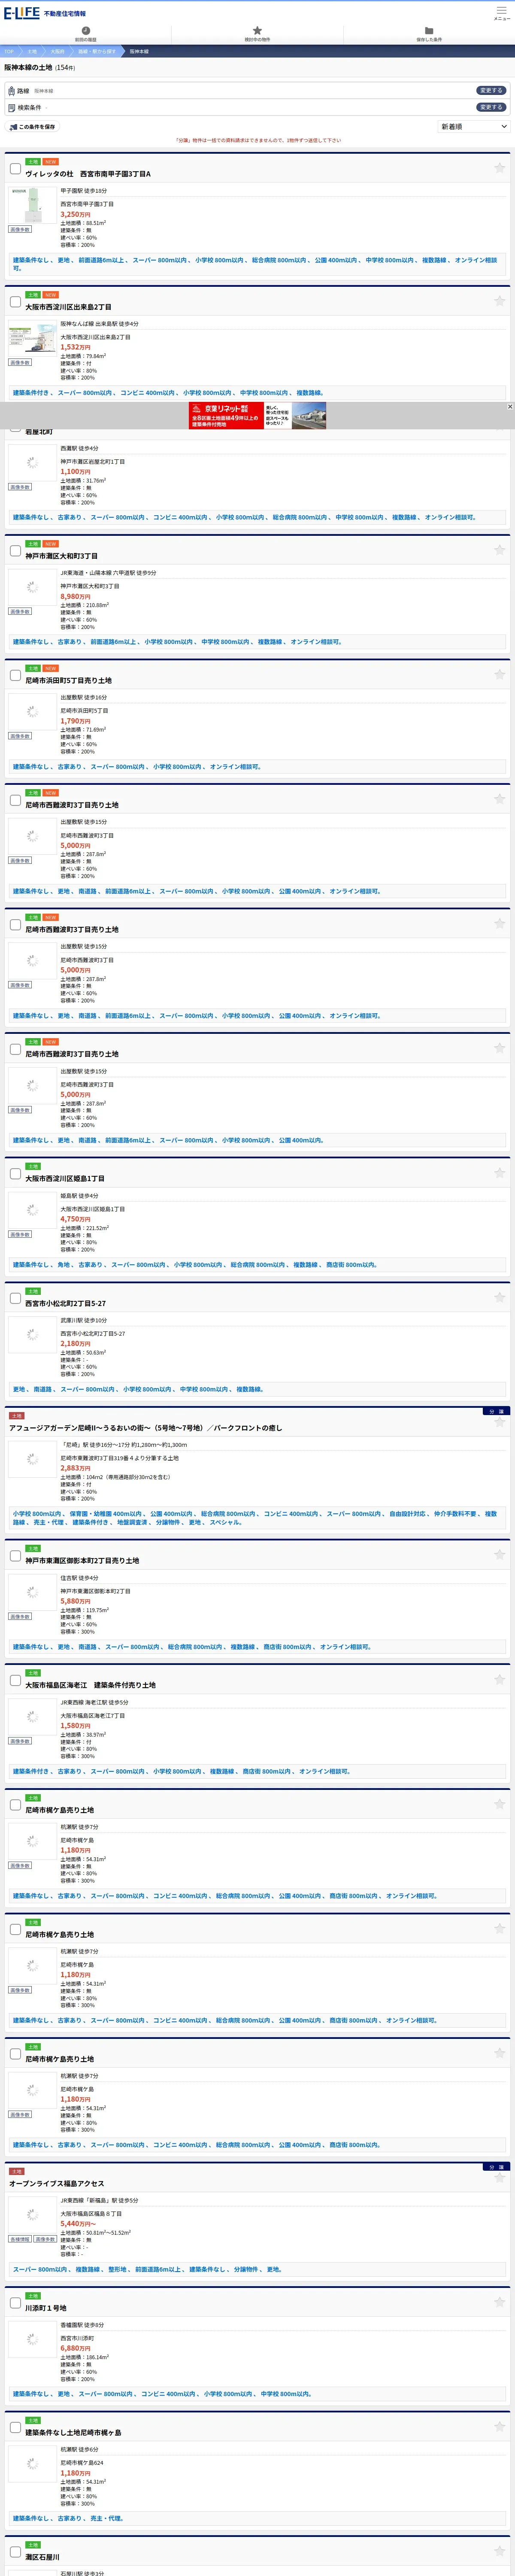Click 8,980万円 price of 大和町3丁目

[x=75, y=596]
